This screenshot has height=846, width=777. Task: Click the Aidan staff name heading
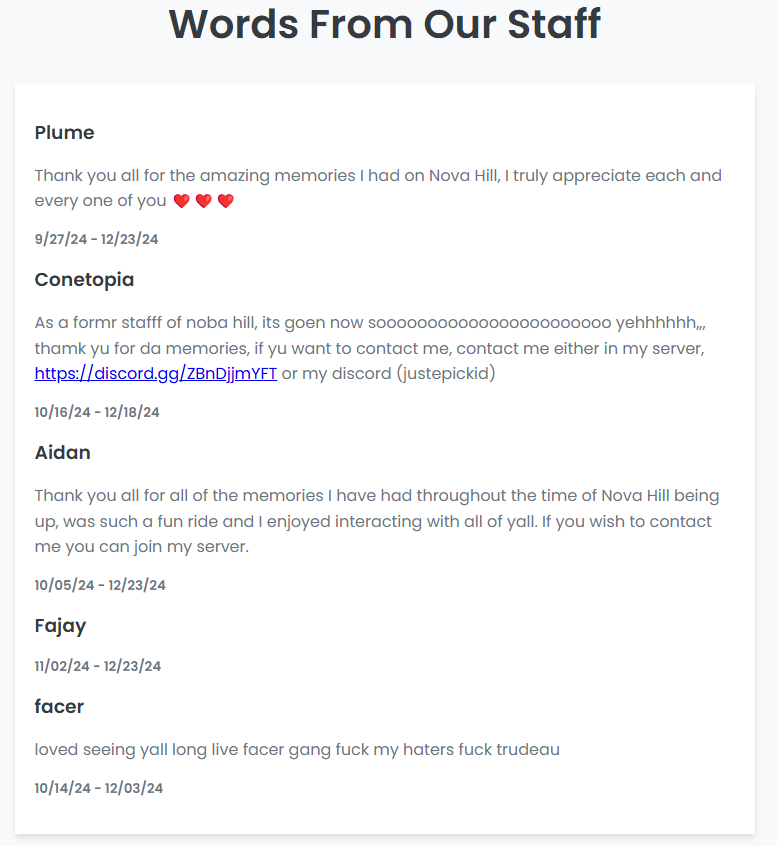(x=62, y=453)
